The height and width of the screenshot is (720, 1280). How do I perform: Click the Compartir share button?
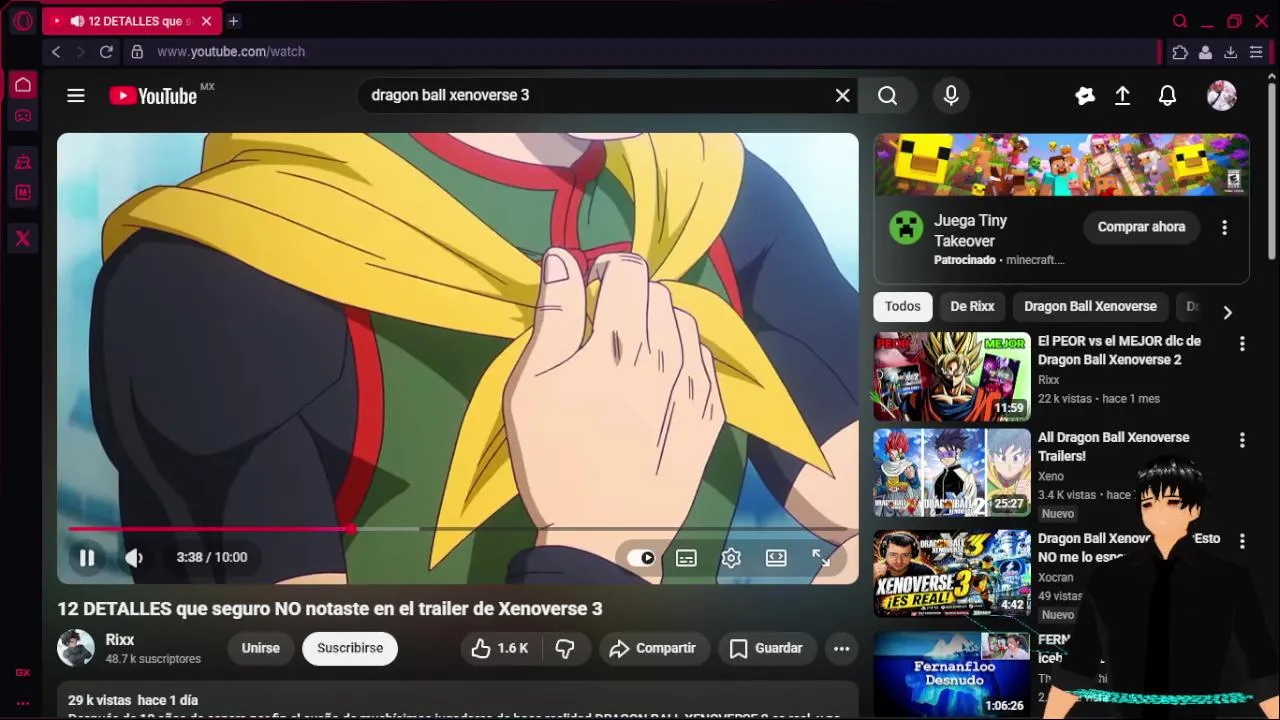[654, 648]
